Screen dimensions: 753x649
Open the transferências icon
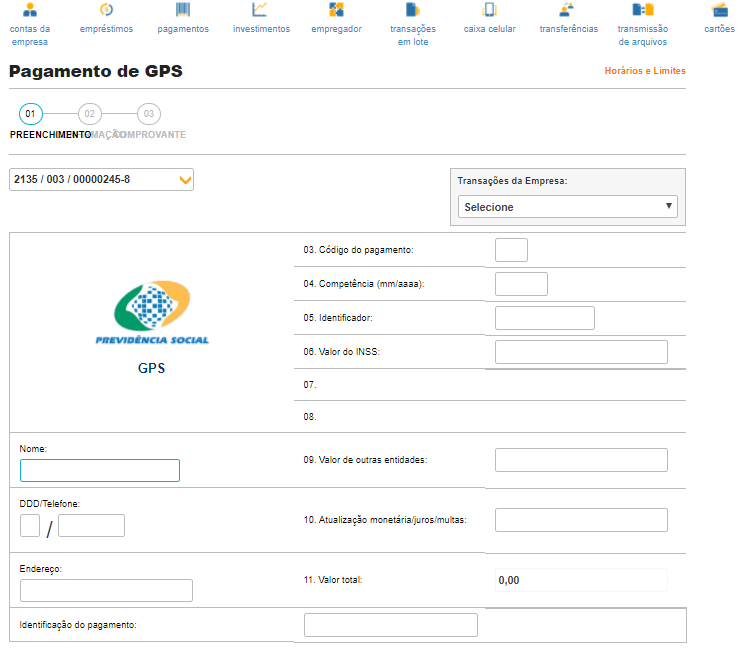tap(567, 10)
